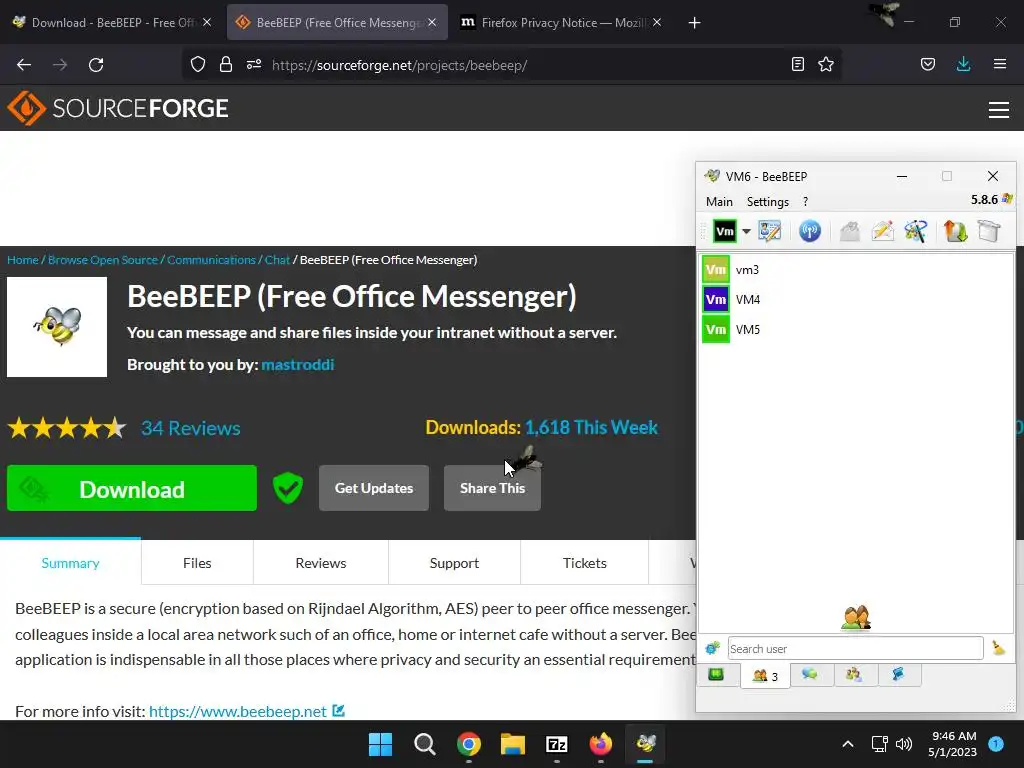This screenshot has width=1024, height=768.
Task: Click the Get Updates button
Action: [x=374, y=488]
